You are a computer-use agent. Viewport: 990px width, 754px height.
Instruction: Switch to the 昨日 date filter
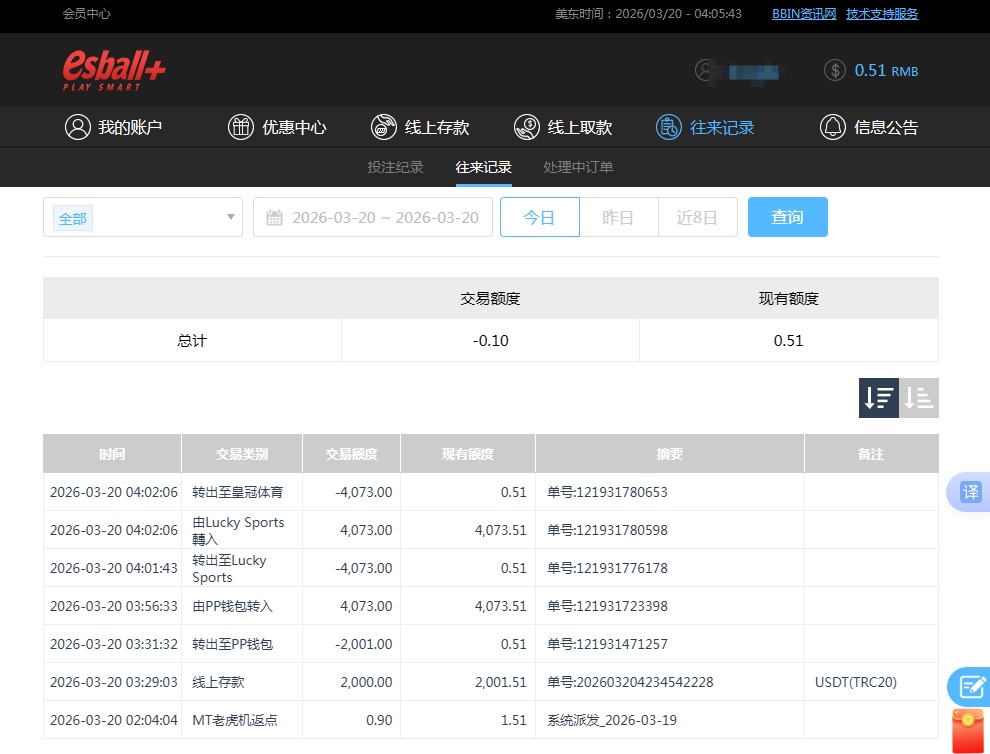coord(618,217)
